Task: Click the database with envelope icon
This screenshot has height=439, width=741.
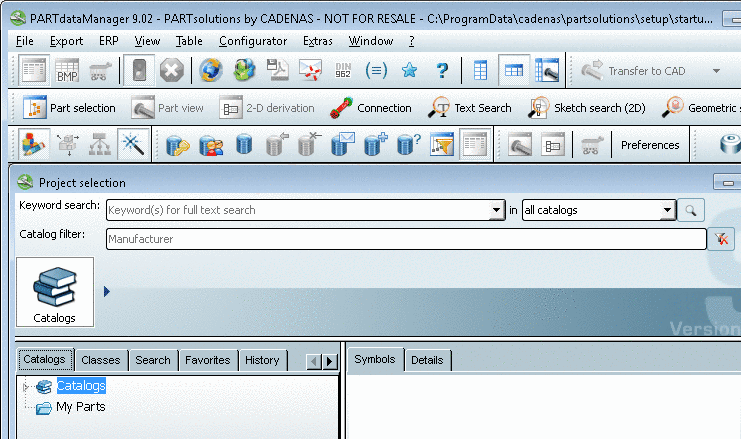Action: pyautogui.click(x=343, y=145)
